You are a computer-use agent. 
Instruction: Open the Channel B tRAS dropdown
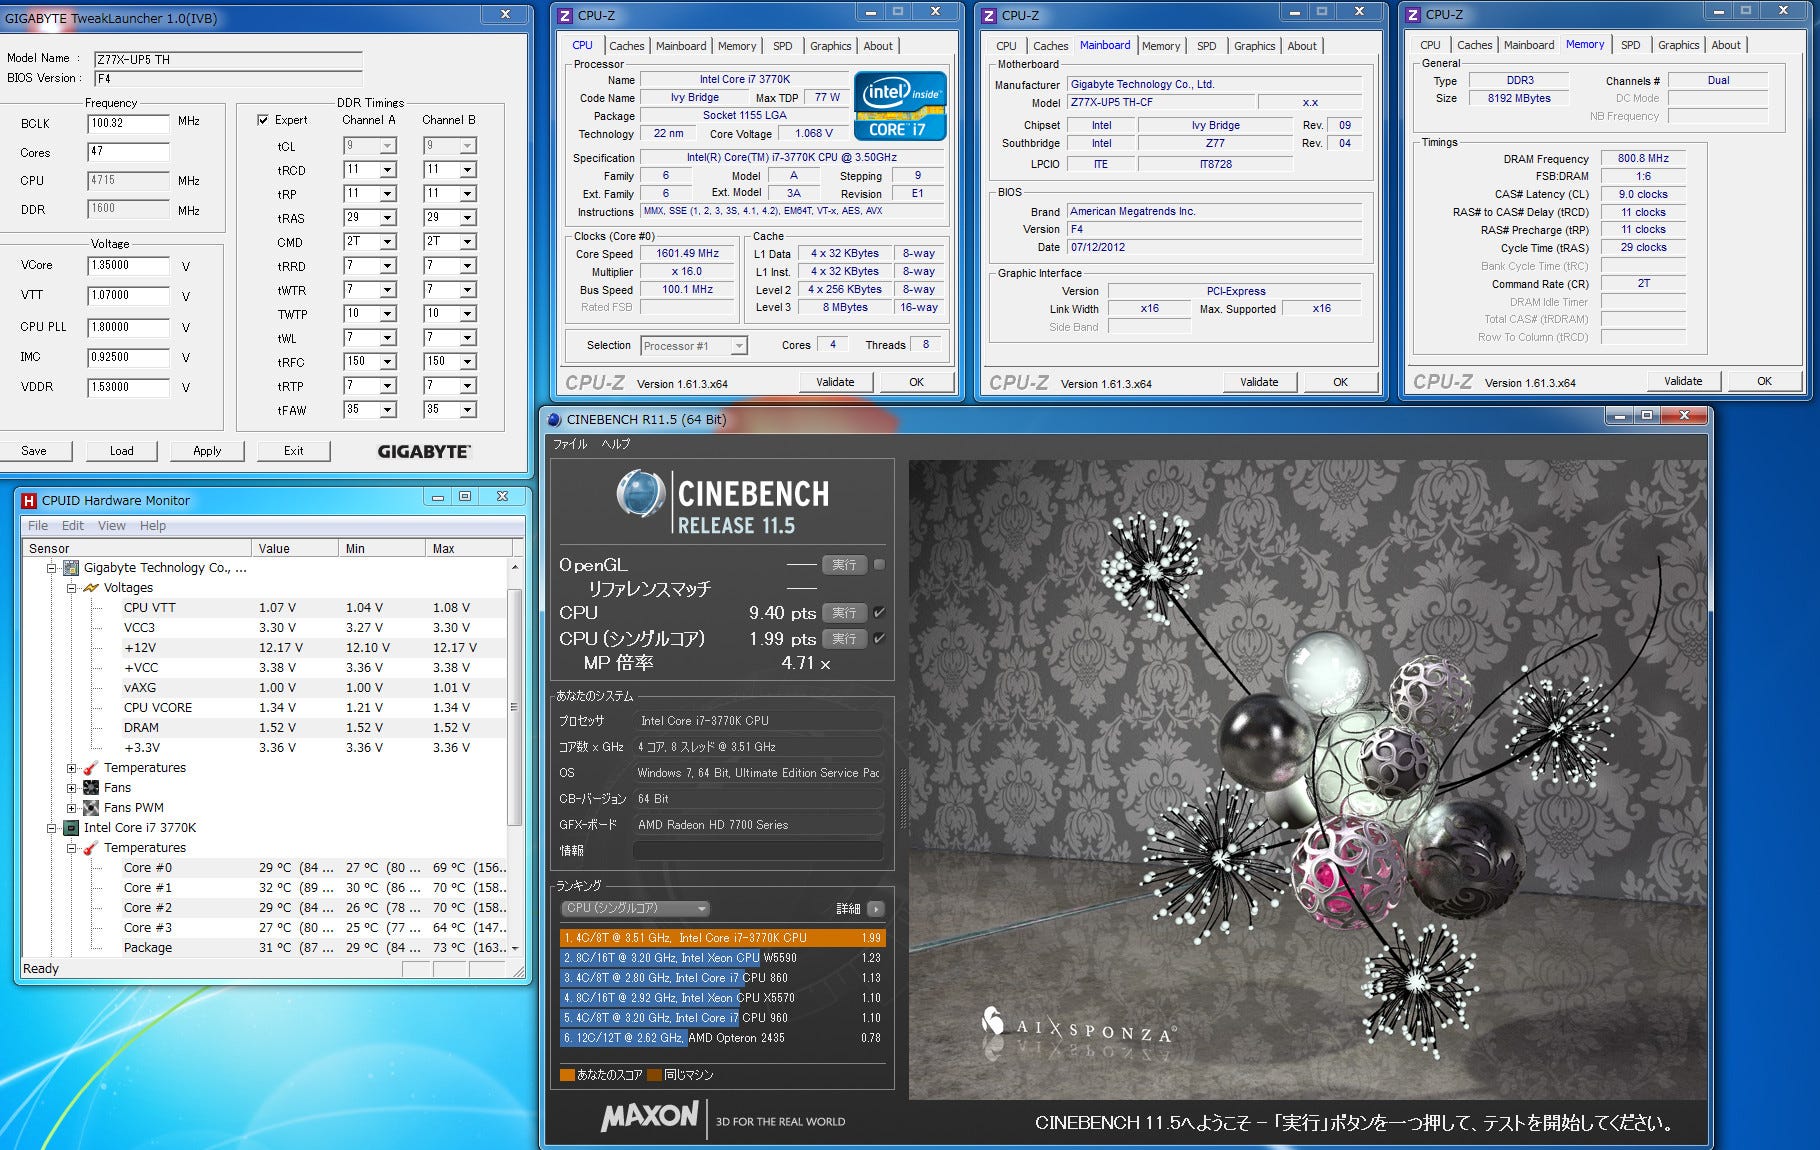tap(467, 218)
